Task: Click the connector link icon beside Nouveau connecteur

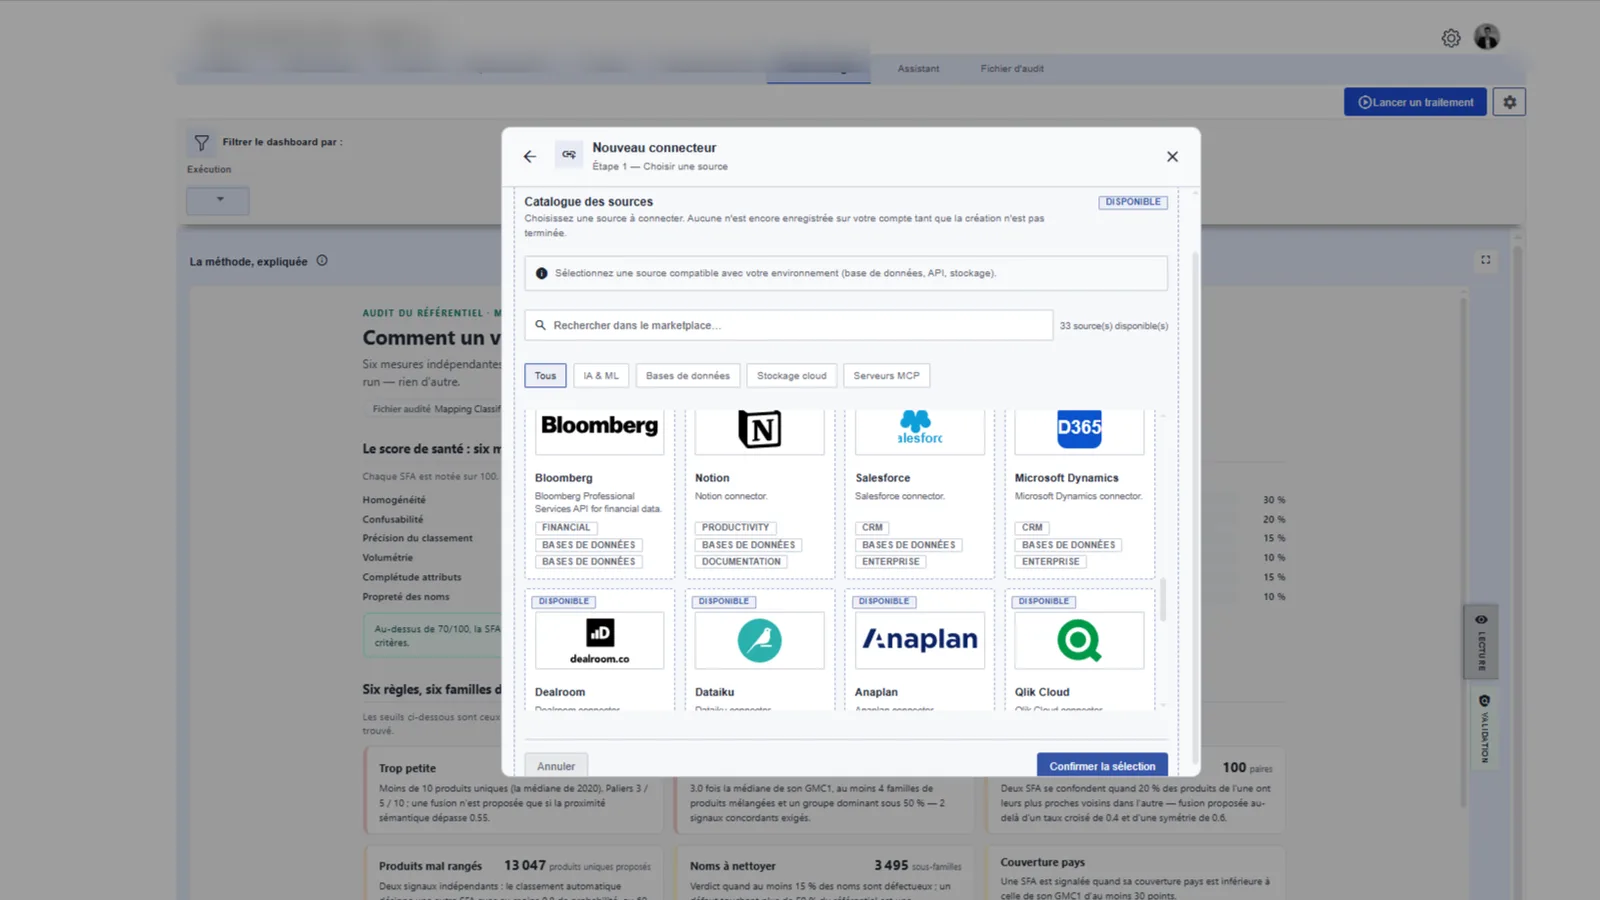Action: (x=569, y=155)
